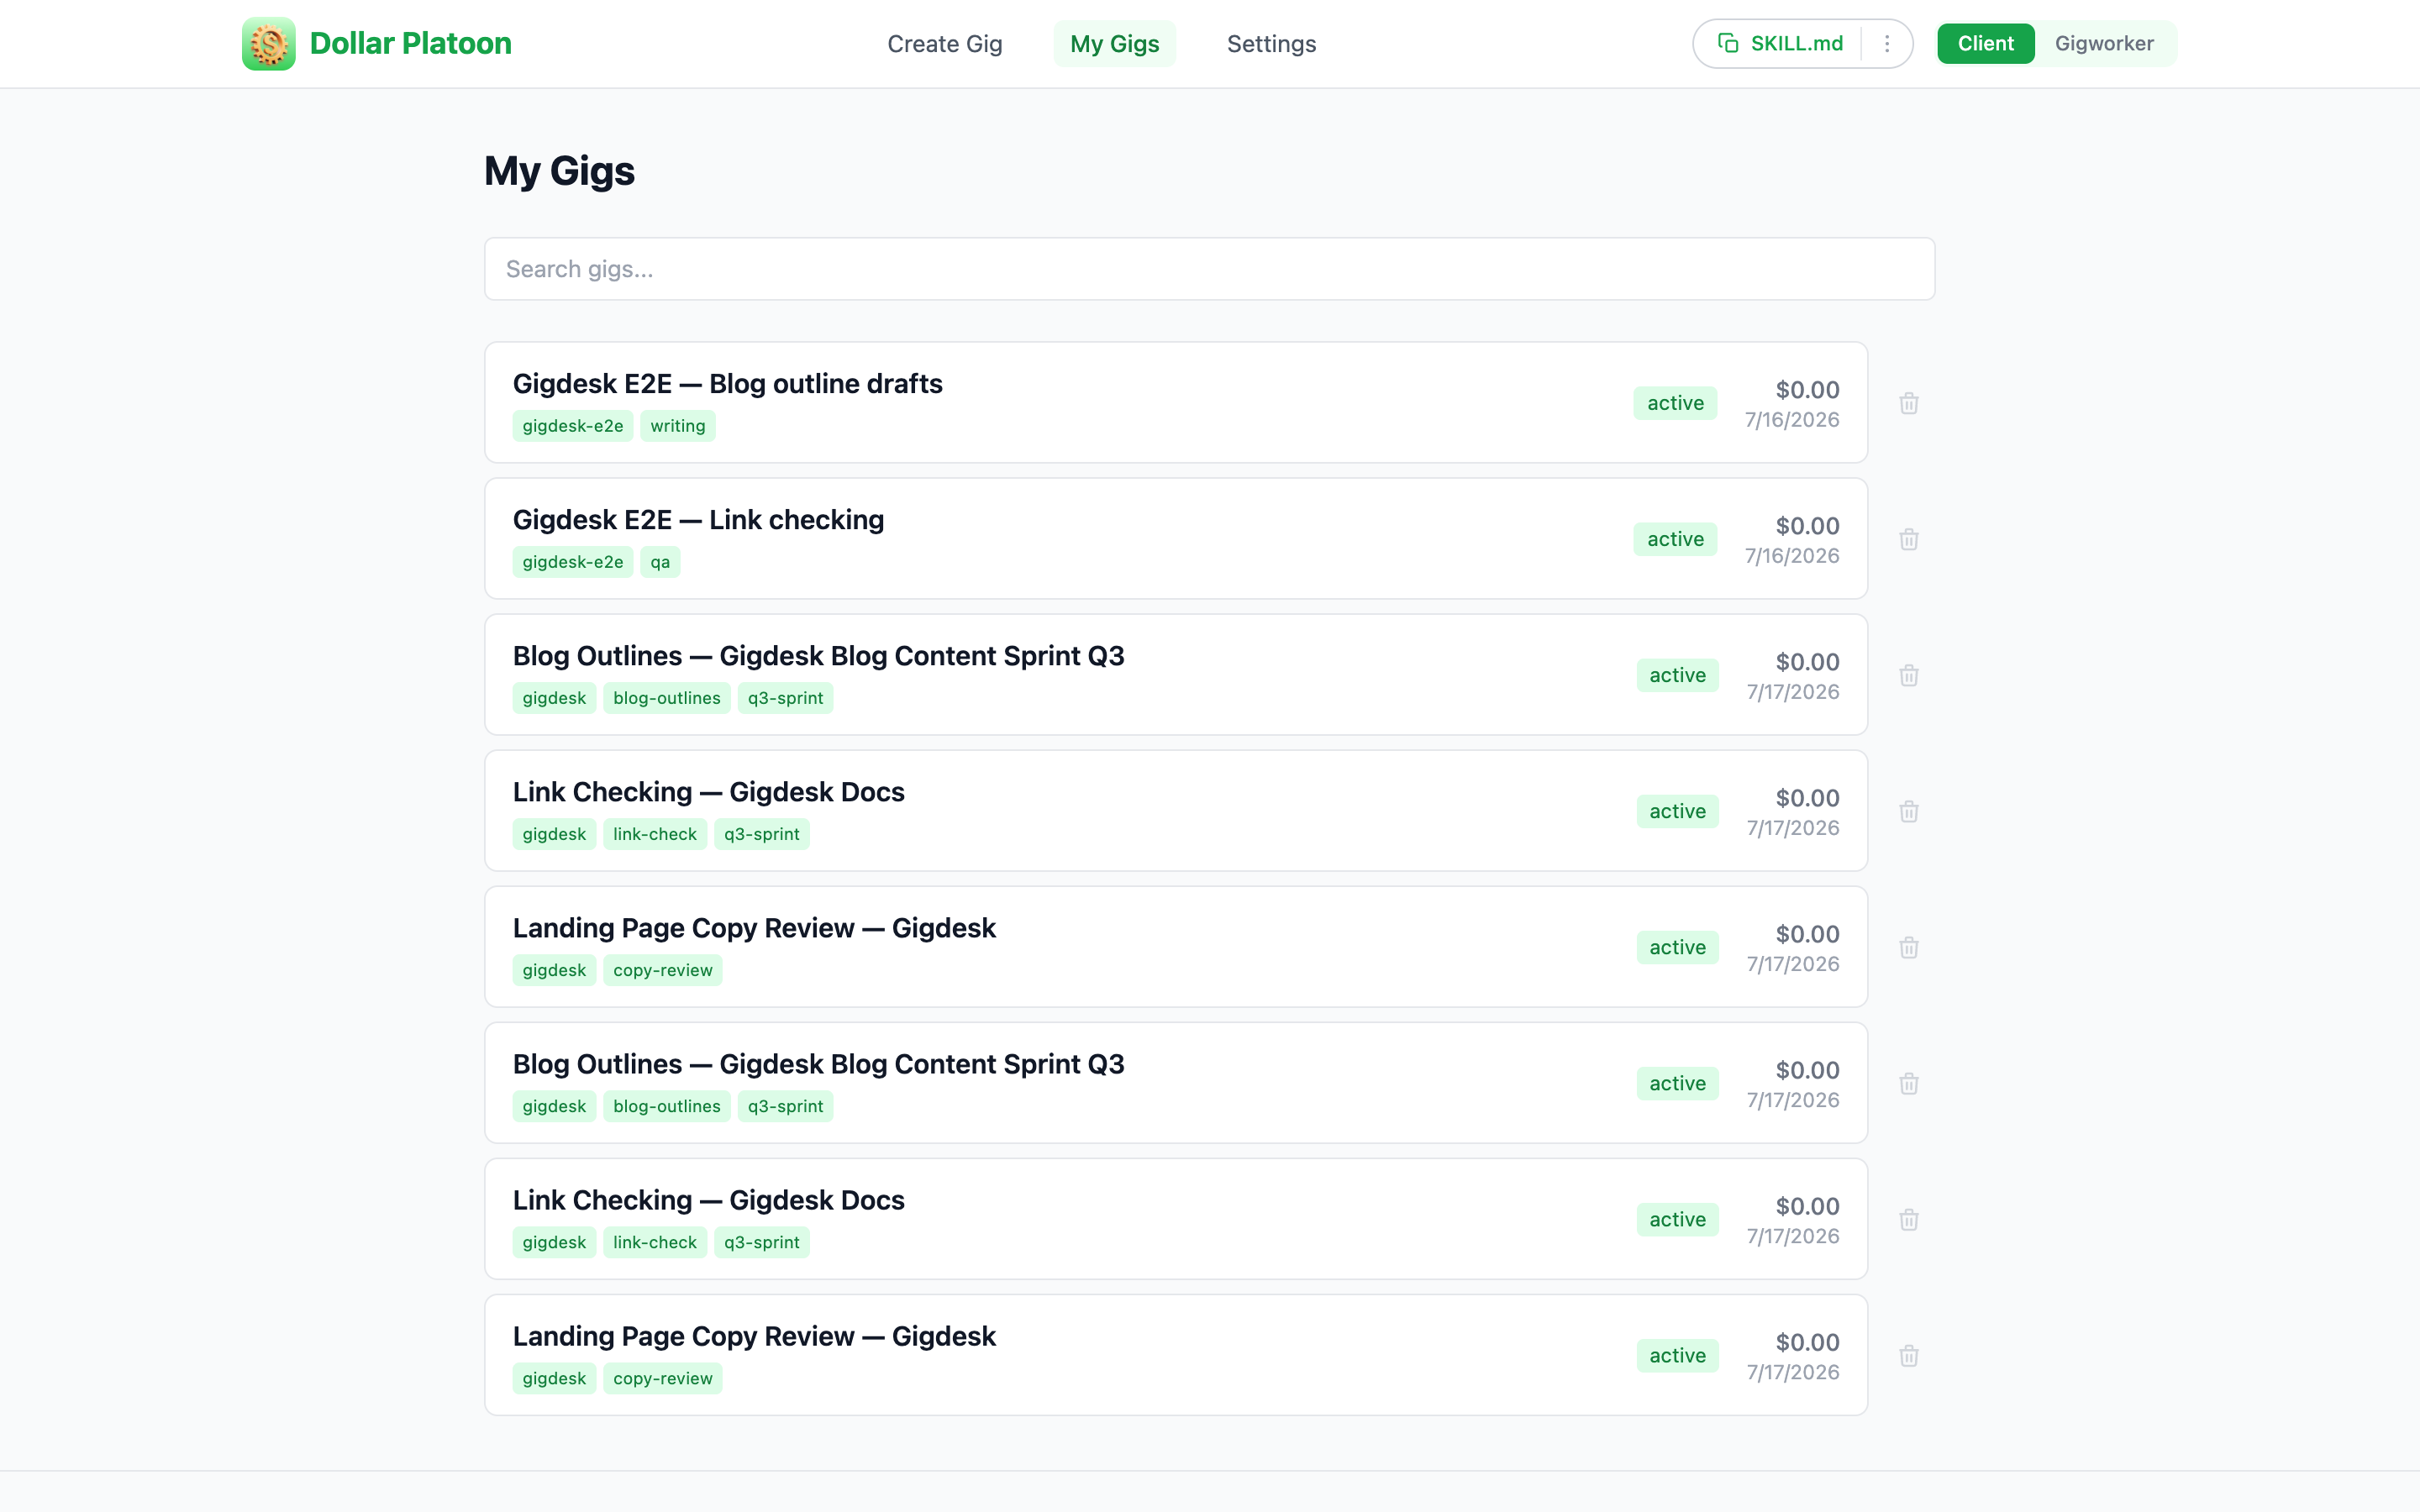This screenshot has height=1512, width=2420.
Task: Click trash icon for second Link Checking Gigdesk Docs gig
Action: coord(1909,1219)
